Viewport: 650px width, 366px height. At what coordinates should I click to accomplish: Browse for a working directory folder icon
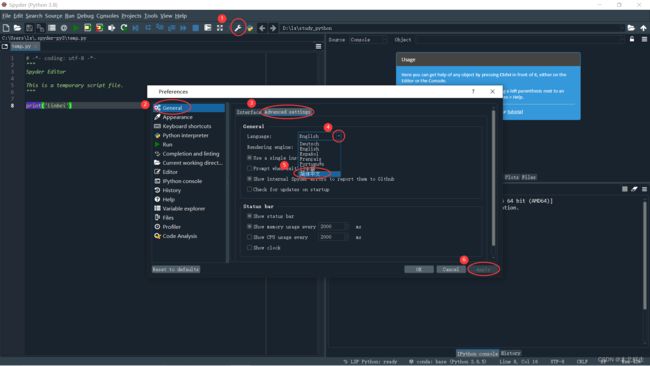pyautogui.click(x=631, y=28)
